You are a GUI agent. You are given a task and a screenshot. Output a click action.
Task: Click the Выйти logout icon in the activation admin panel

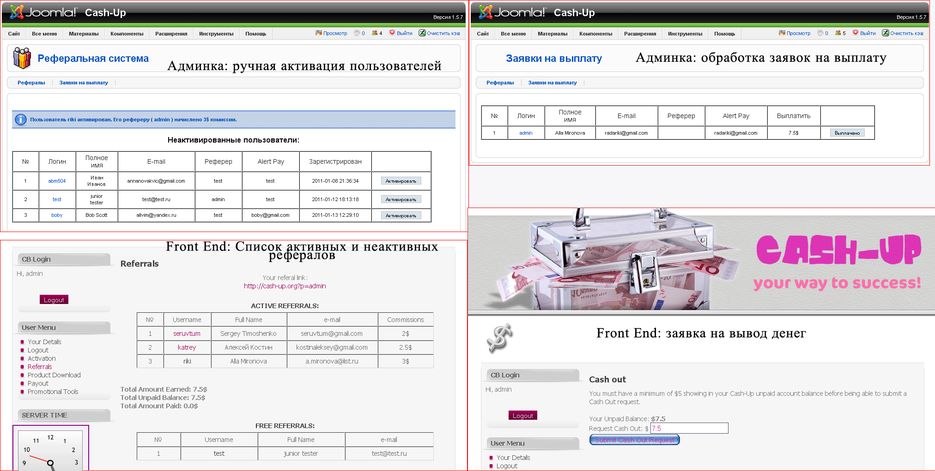(392, 33)
